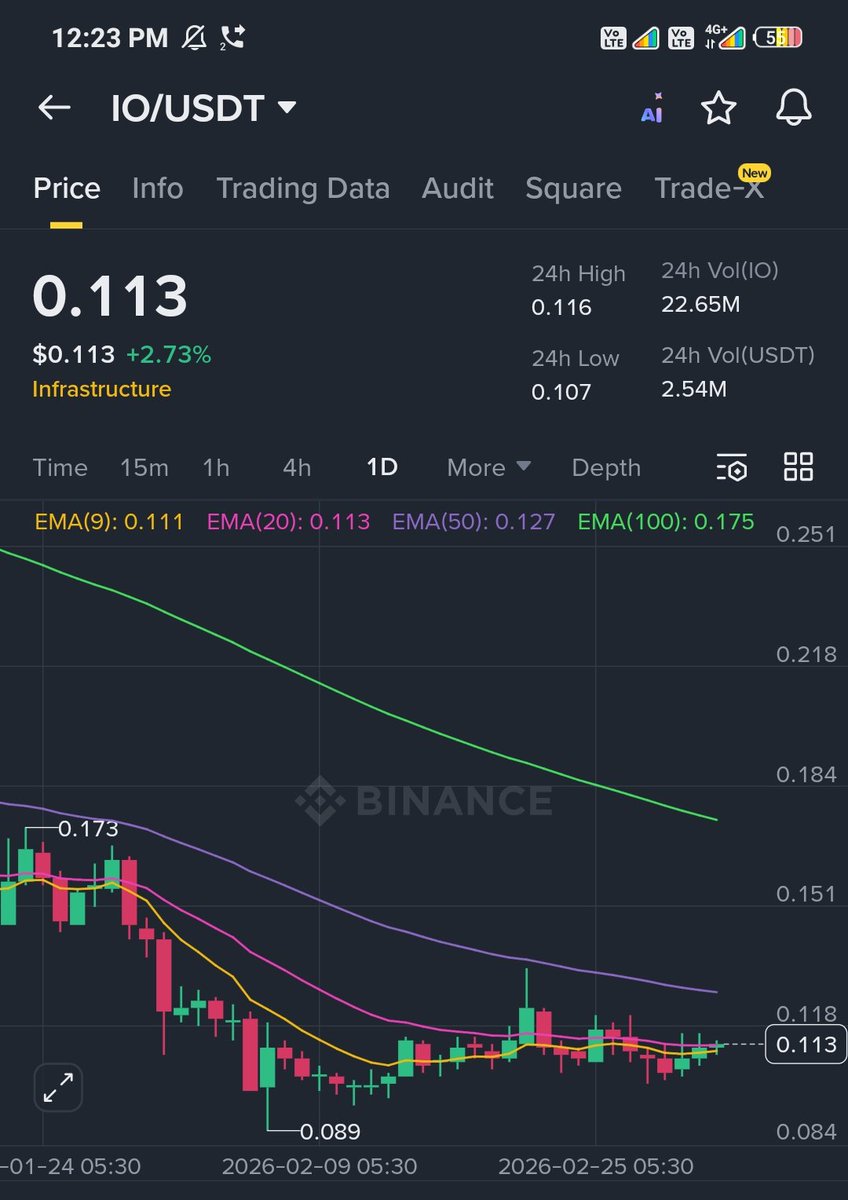Tap the 2026-02-09 05:30 date label
Image resolution: width=848 pixels, height=1200 pixels.
click(x=319, y=1167)
